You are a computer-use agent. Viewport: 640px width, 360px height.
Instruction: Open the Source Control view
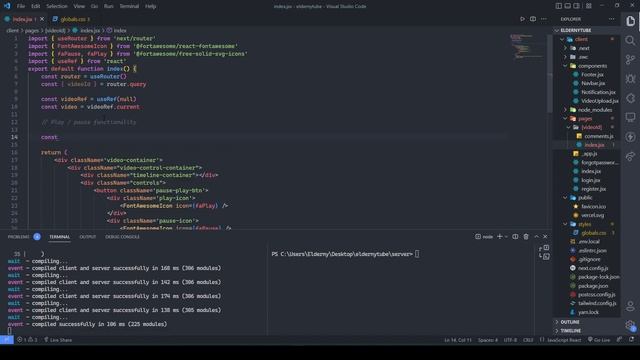tap(630, 60)
